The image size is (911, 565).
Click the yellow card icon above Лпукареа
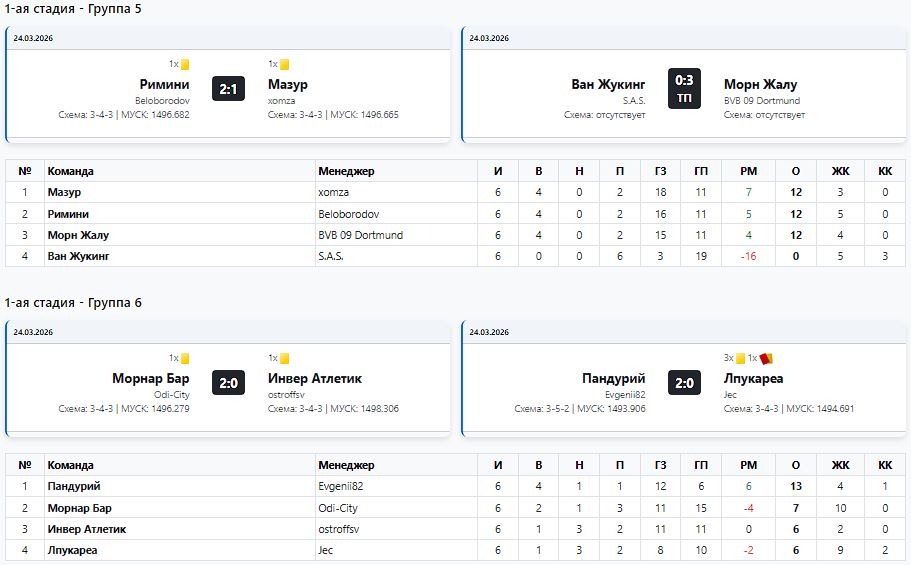point(741,359)
